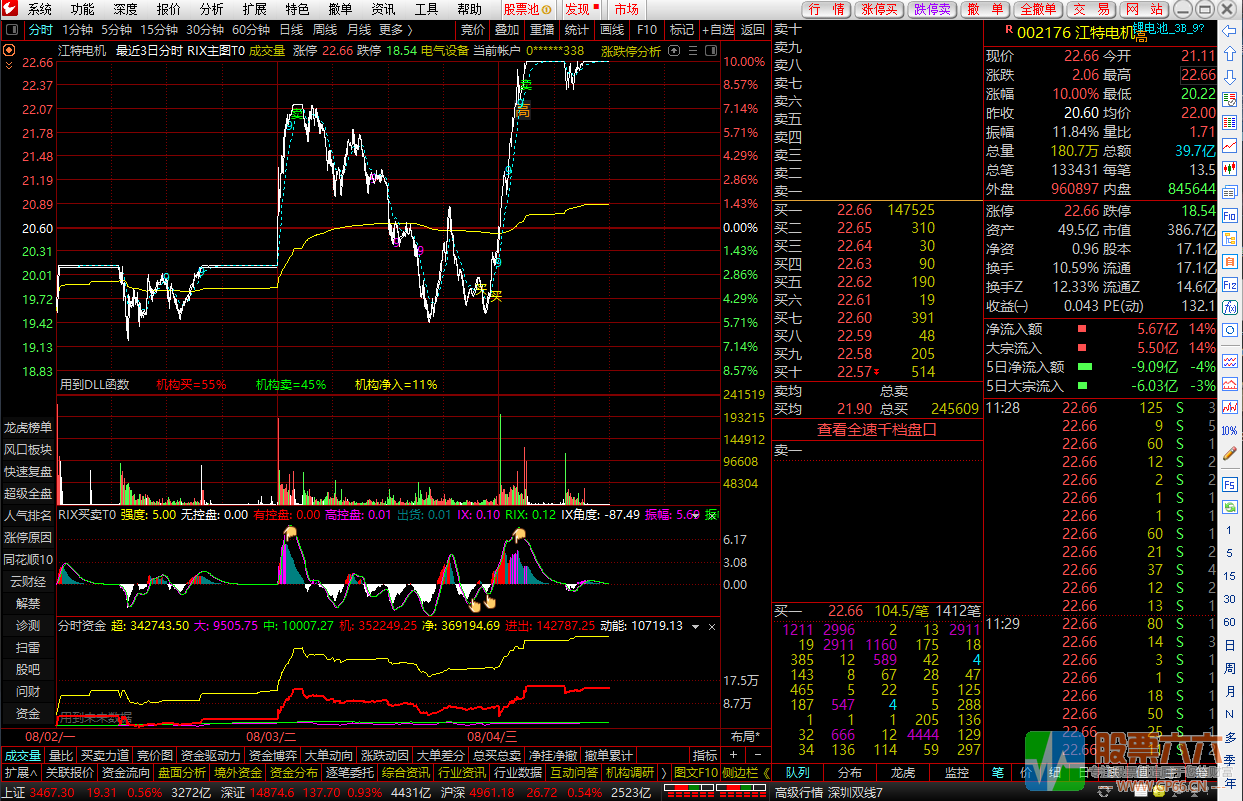Open the 分析 menu
This screenshot has height=801, width=1243.
point(211,9)
